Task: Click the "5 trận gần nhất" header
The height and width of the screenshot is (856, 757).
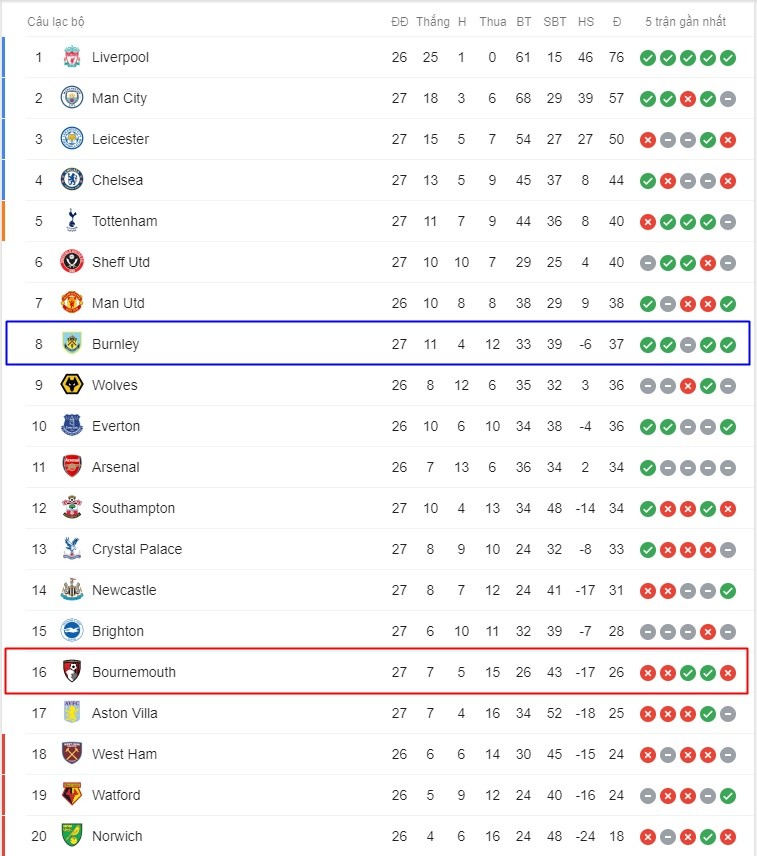Action: (x=686, y=21)
